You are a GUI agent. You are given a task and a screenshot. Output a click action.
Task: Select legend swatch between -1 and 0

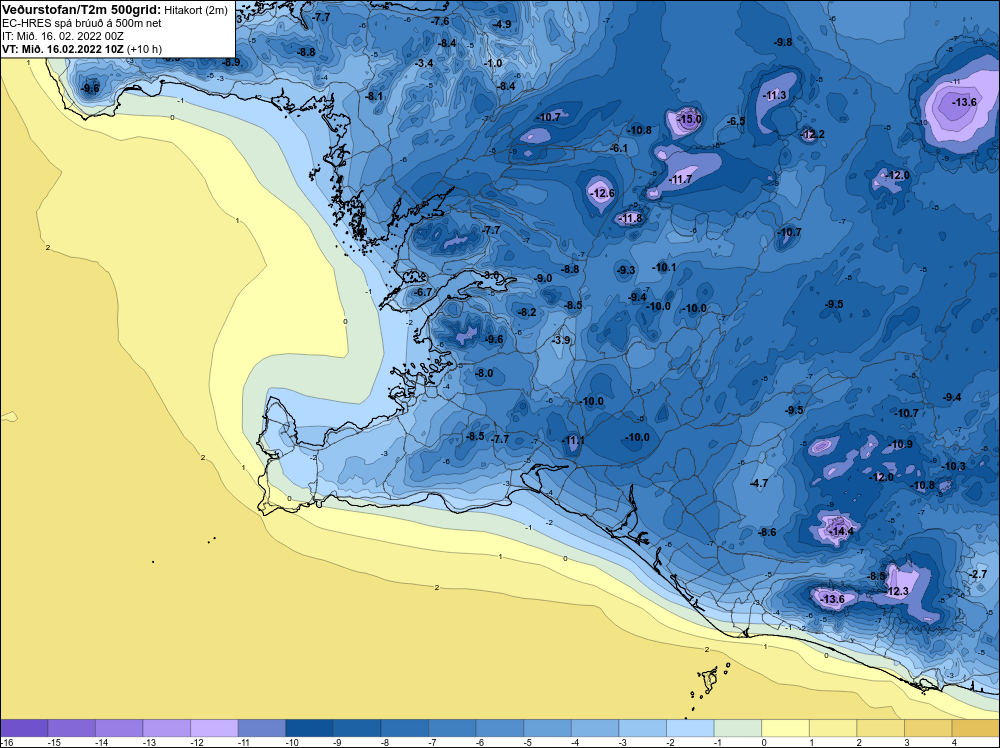(x=738, y=728)
